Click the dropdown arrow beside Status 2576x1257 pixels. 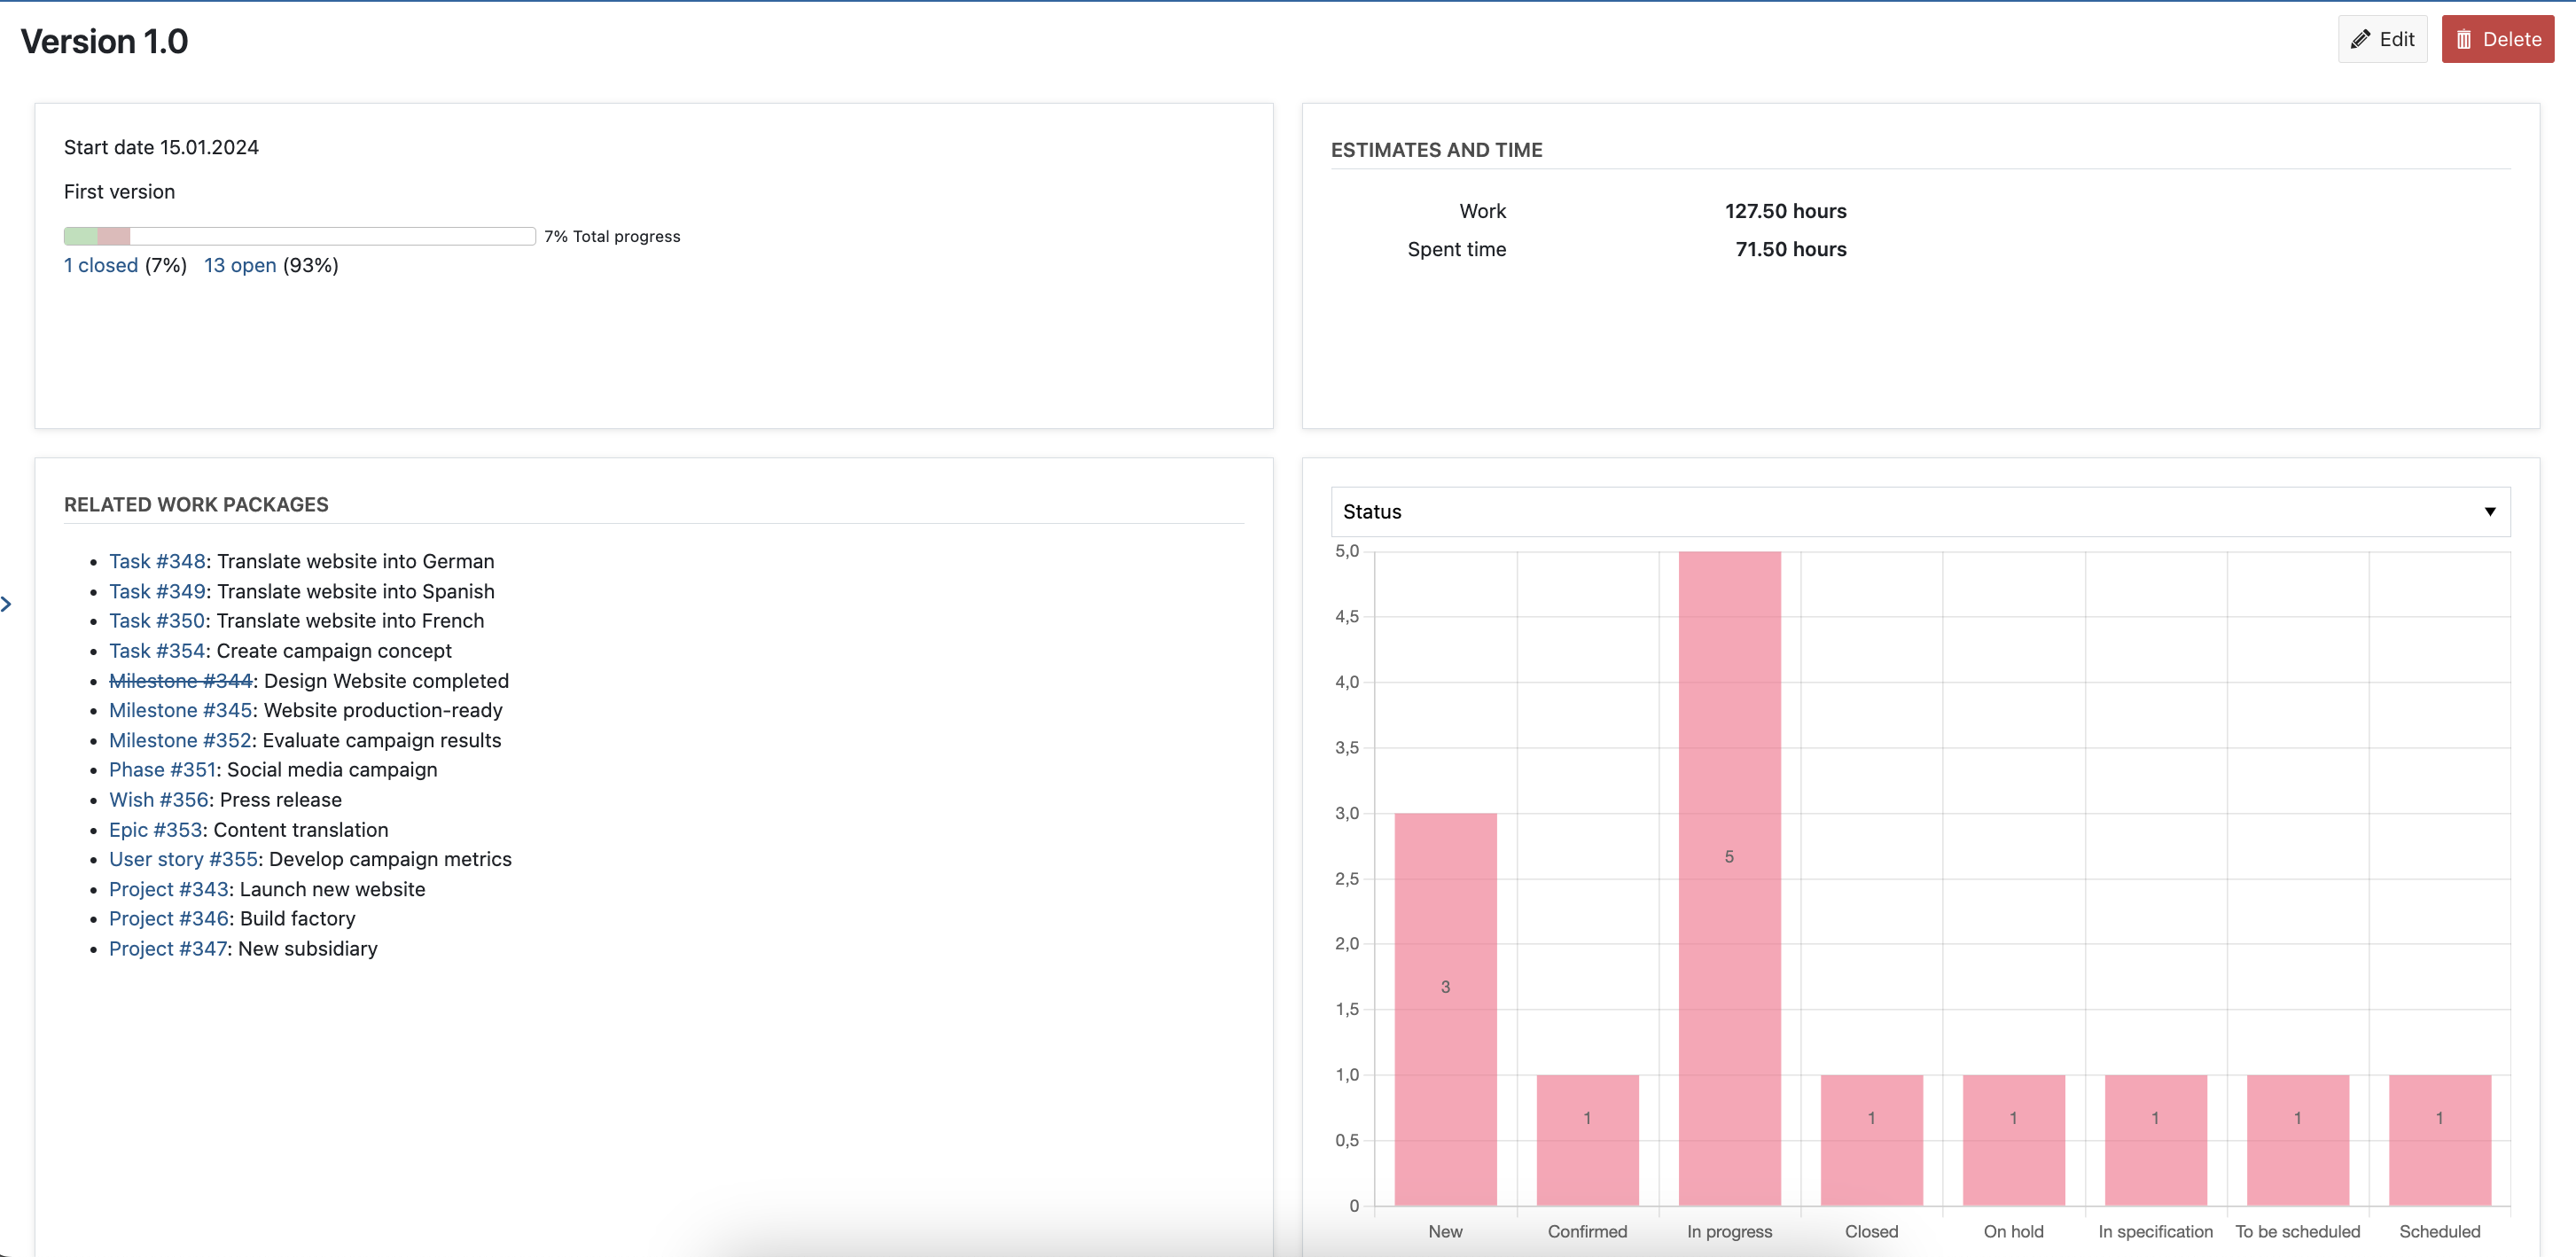[2489, 512]
